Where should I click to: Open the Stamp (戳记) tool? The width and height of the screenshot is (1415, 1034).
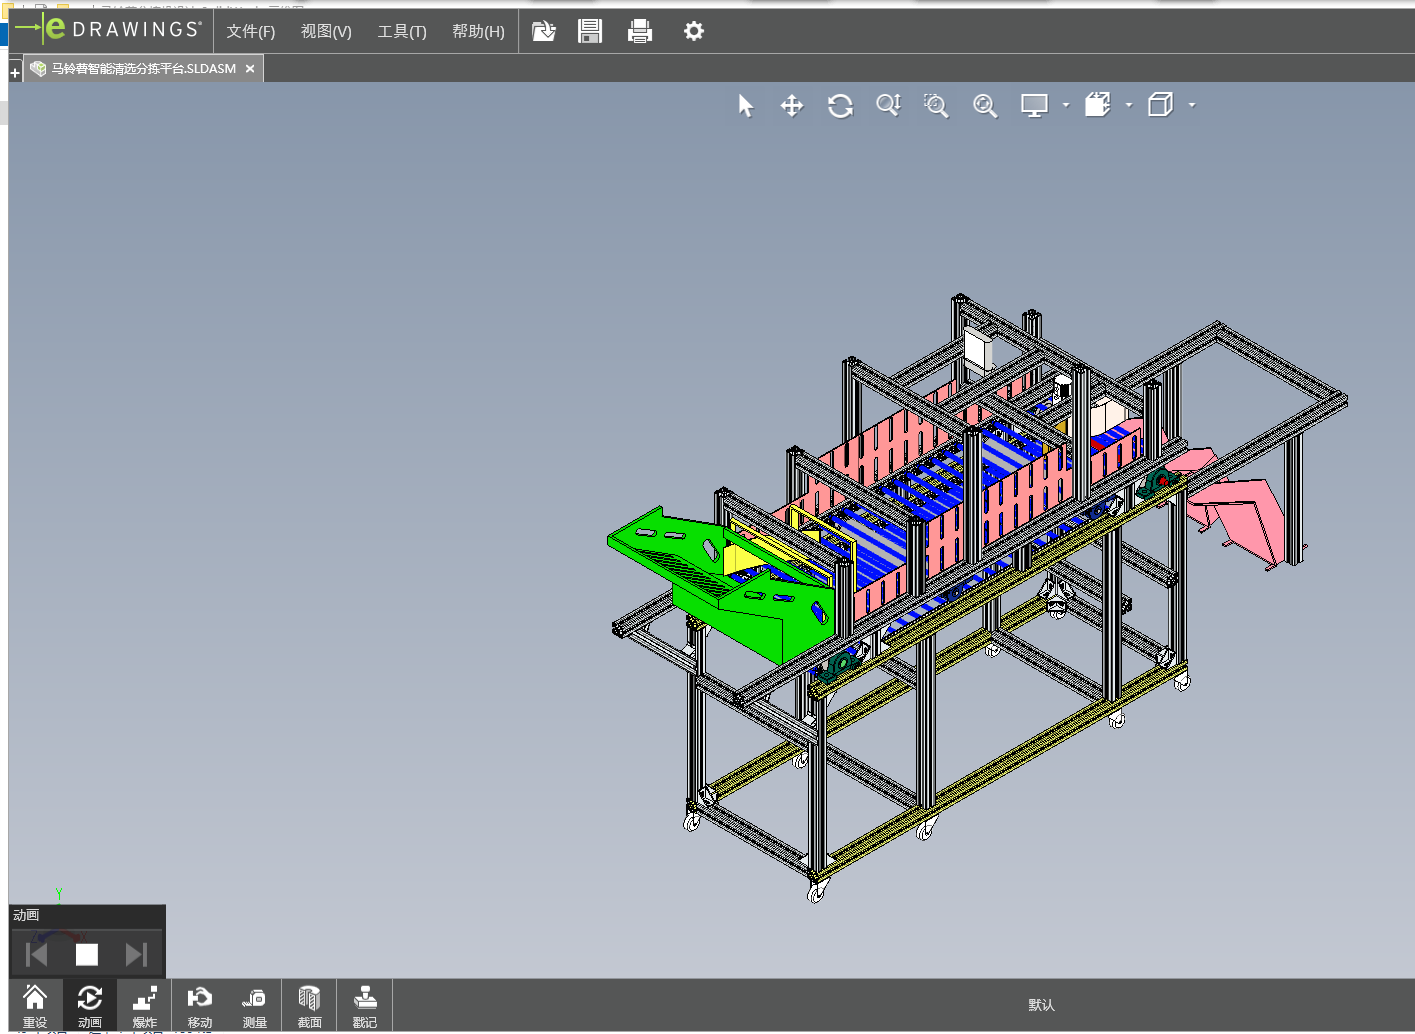click(x=365, y=1005)
